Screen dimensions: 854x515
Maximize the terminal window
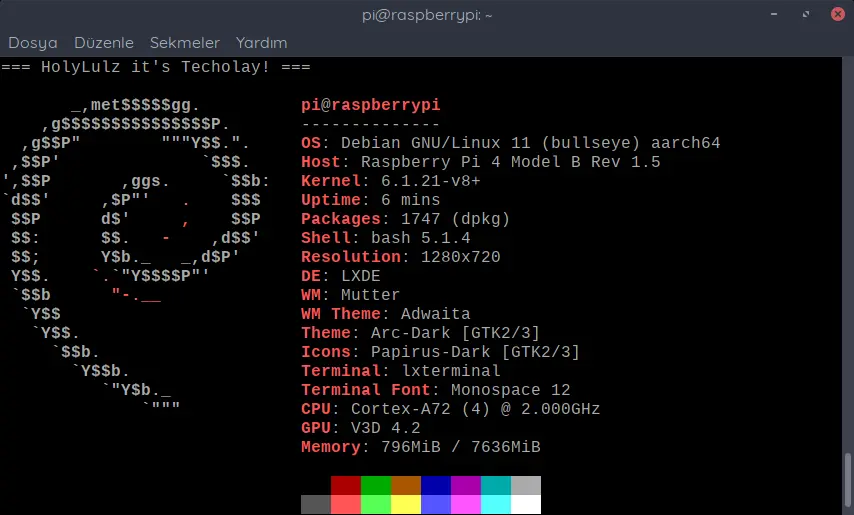click(x=806, y=14)
